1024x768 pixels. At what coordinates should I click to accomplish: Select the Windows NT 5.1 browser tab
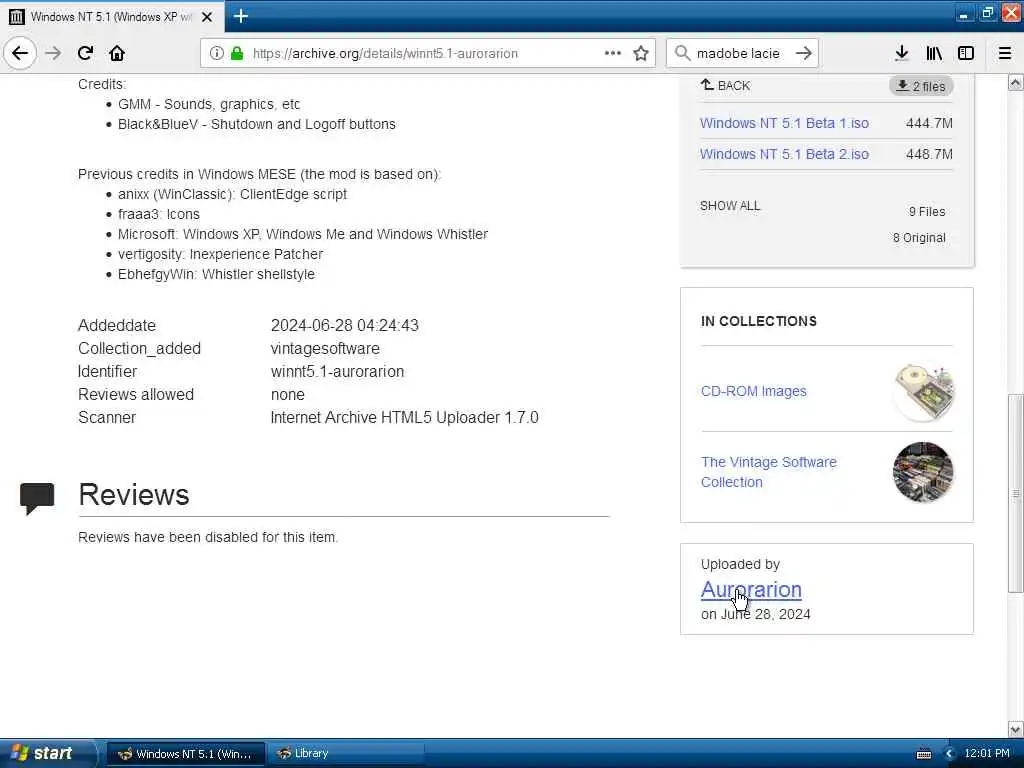(112, 17)
